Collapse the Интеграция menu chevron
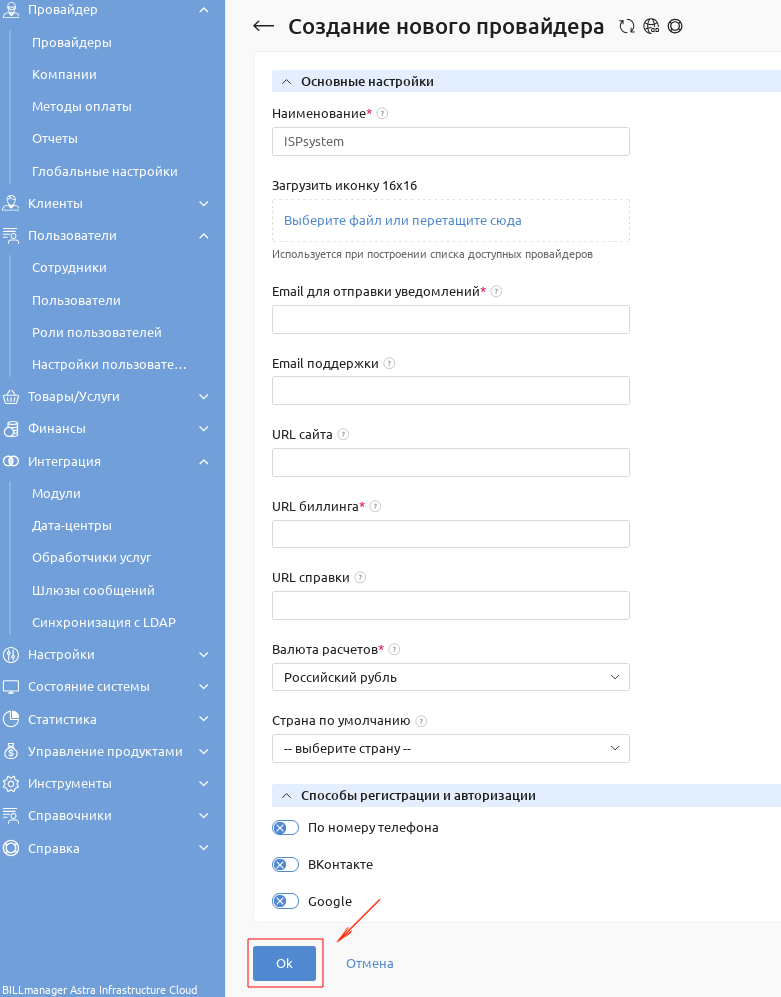The image size is (781, 997). click(x=204, y=462)
